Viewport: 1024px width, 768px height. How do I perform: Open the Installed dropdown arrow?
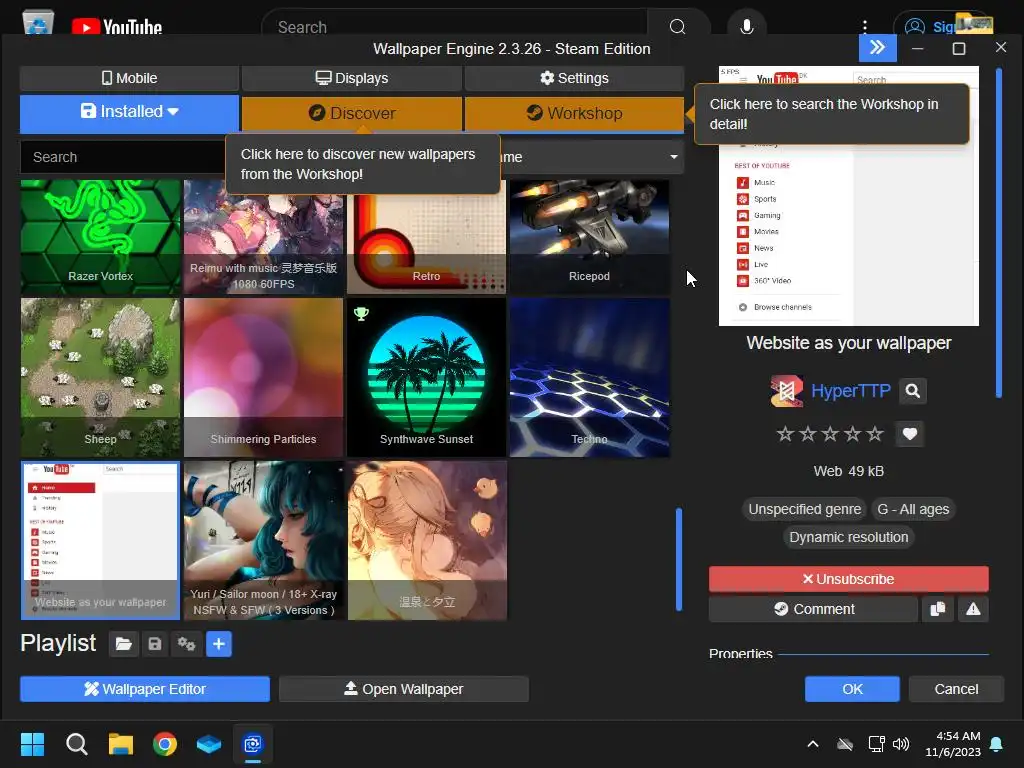click(x=173, y=112)
